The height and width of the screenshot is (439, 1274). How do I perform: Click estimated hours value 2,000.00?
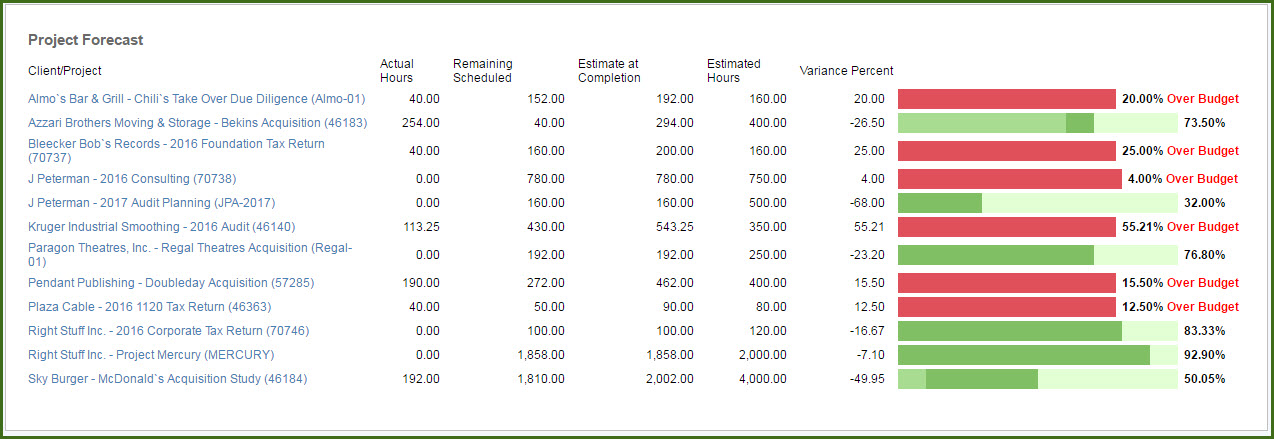(763, 355)
